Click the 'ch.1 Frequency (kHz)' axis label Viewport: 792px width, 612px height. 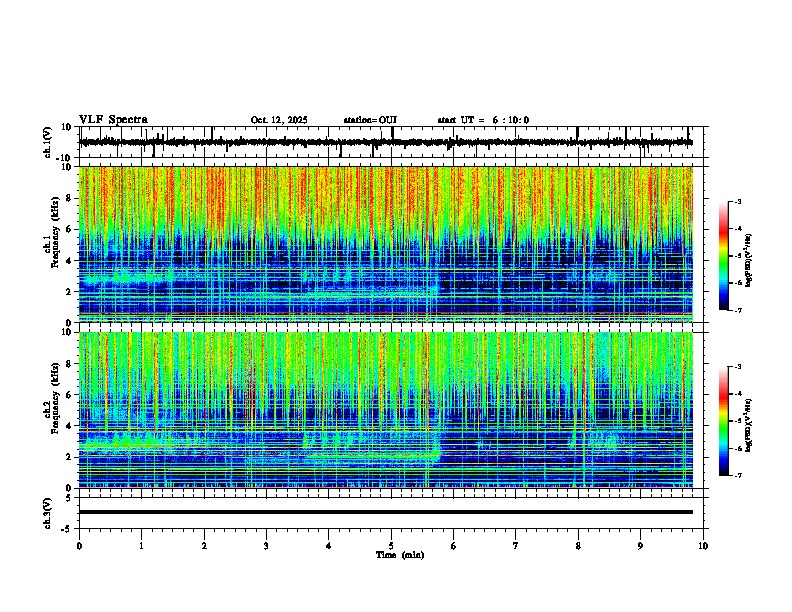coord(51,230)
